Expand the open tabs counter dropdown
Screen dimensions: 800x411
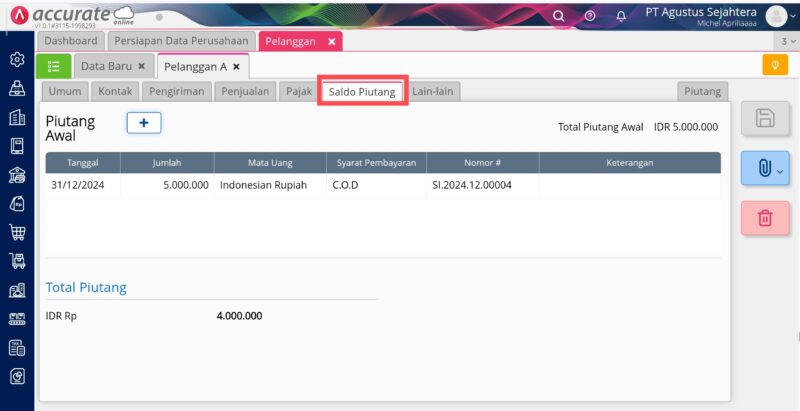coord(788,41)
